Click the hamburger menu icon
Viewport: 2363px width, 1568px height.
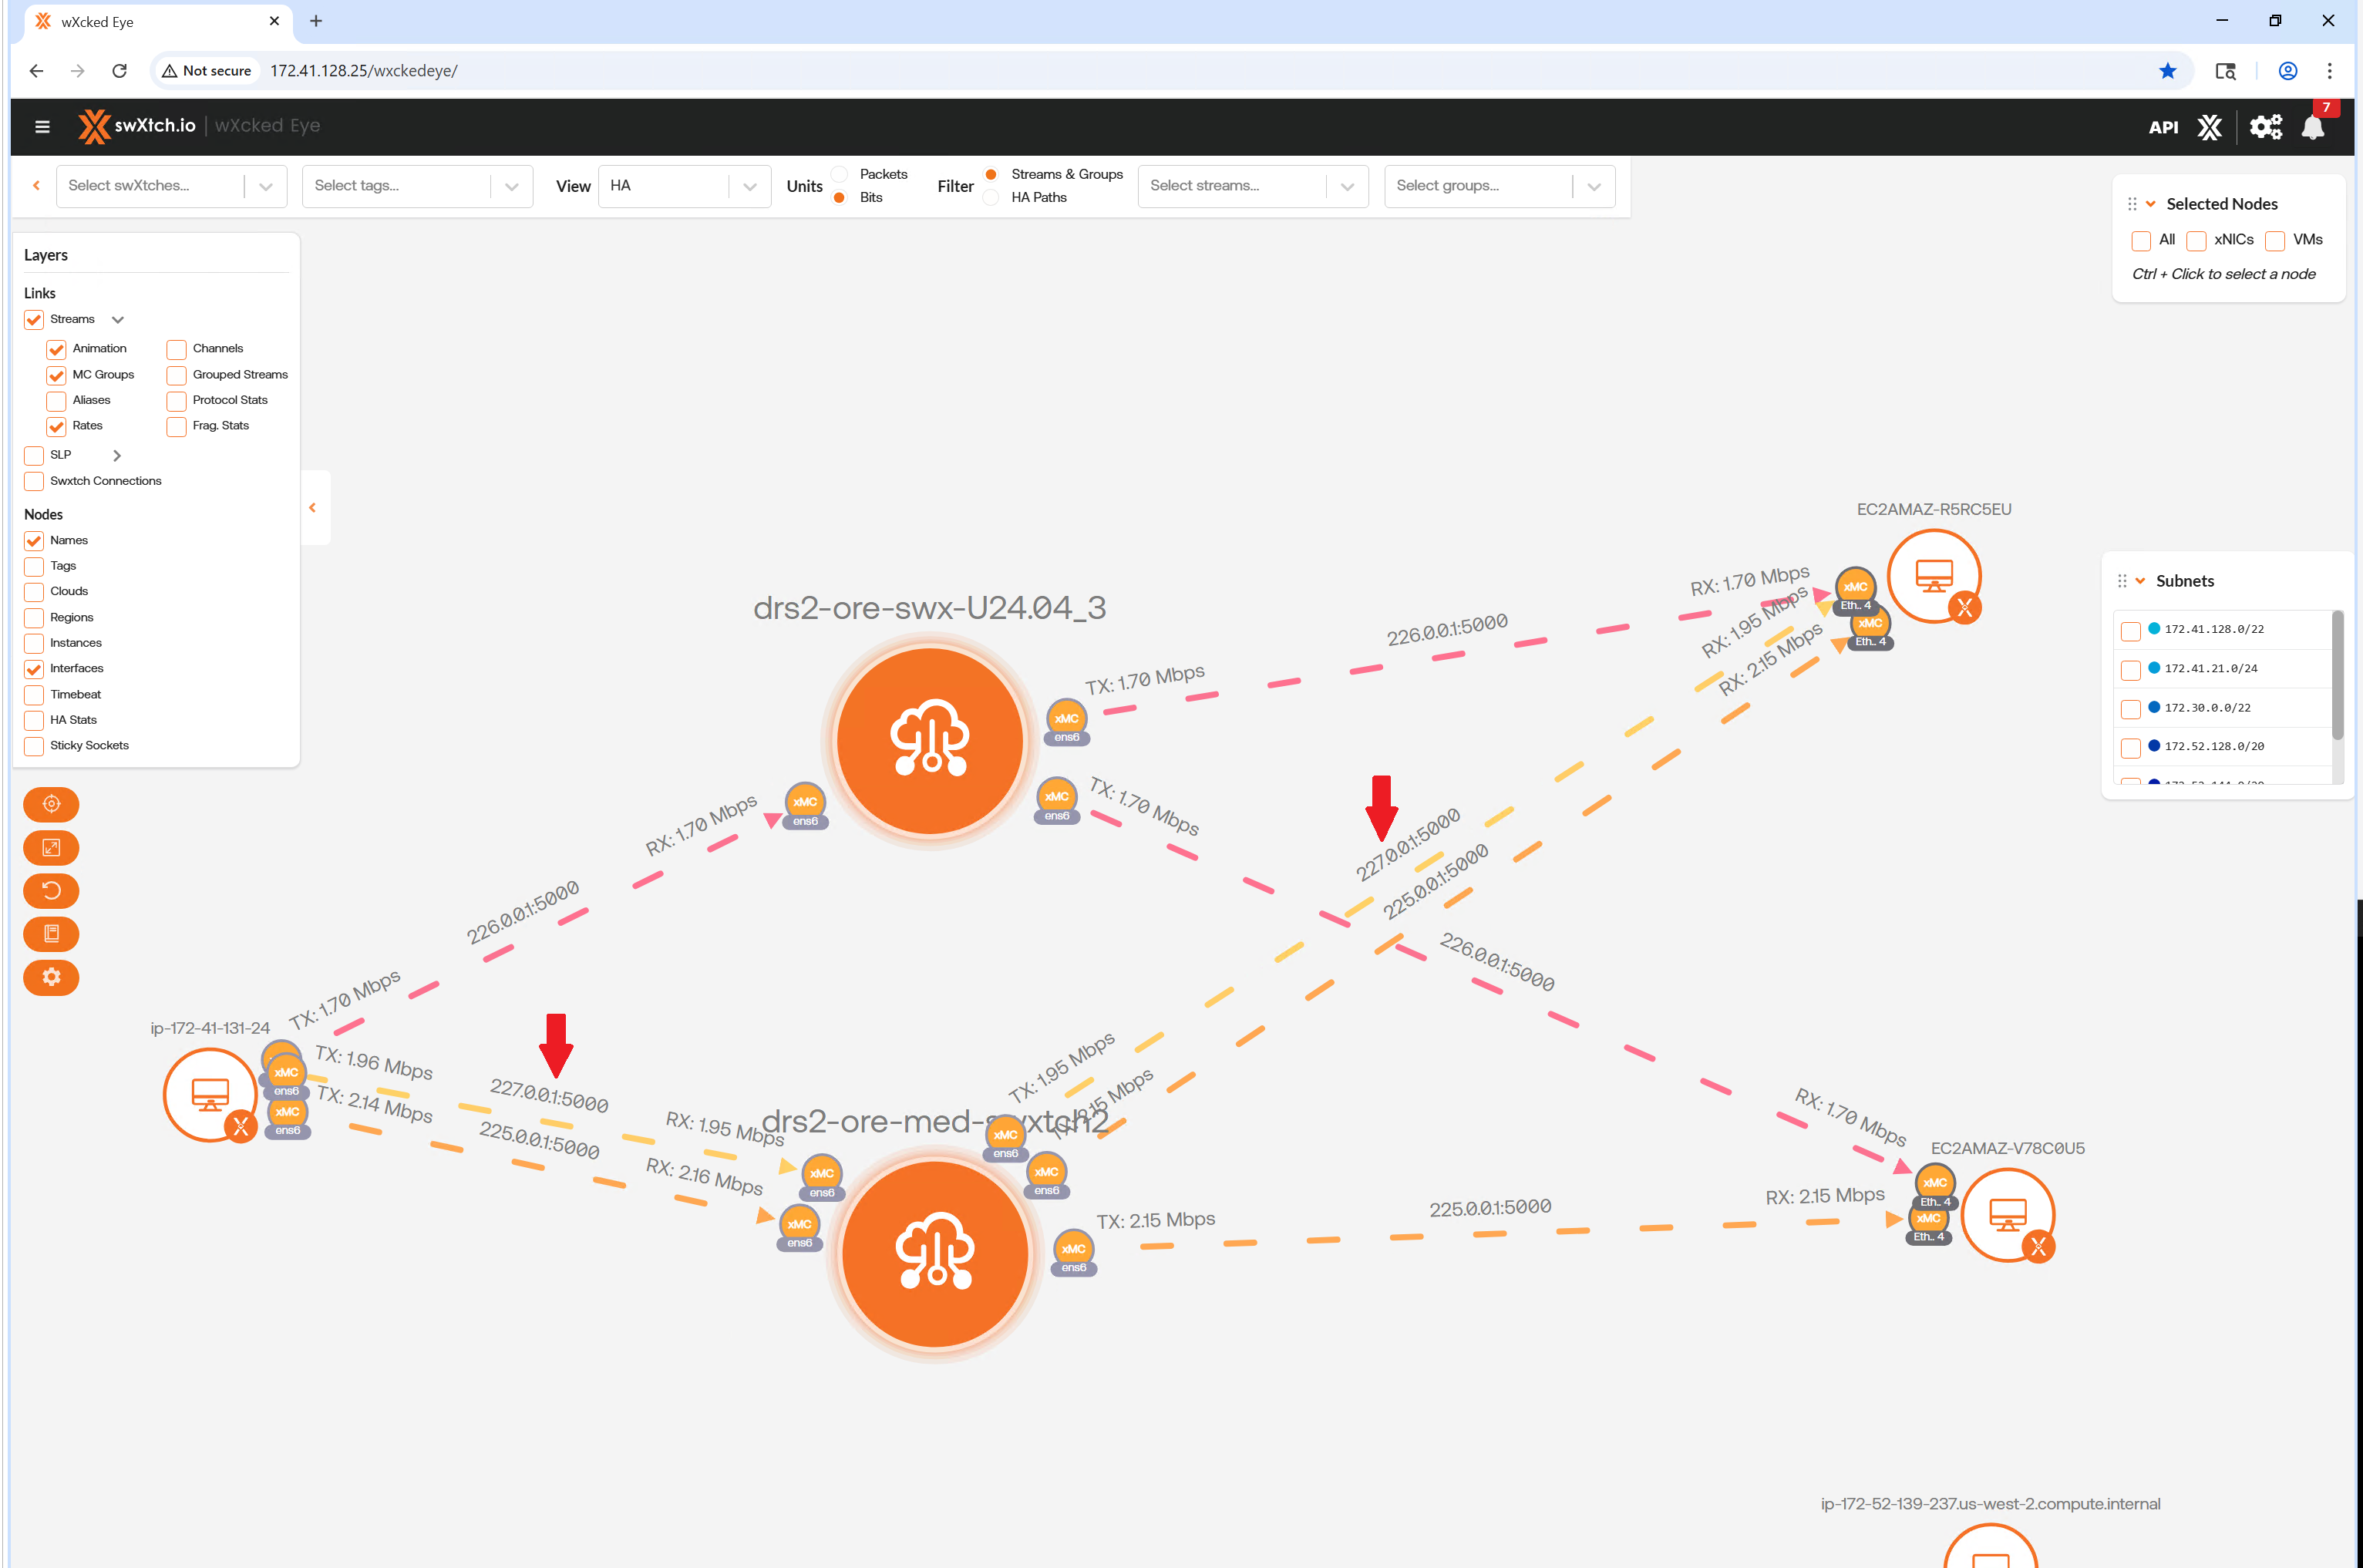coord(42,126)
